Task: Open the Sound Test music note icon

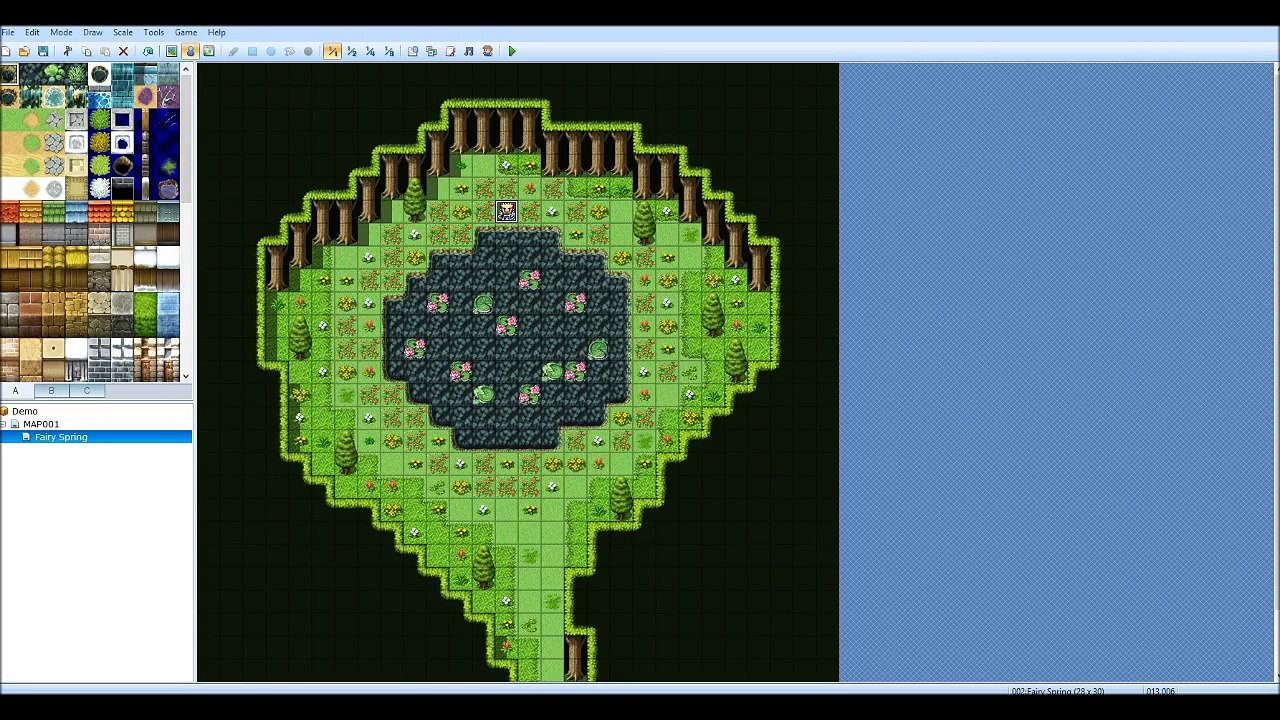Action: pos(469,51)
